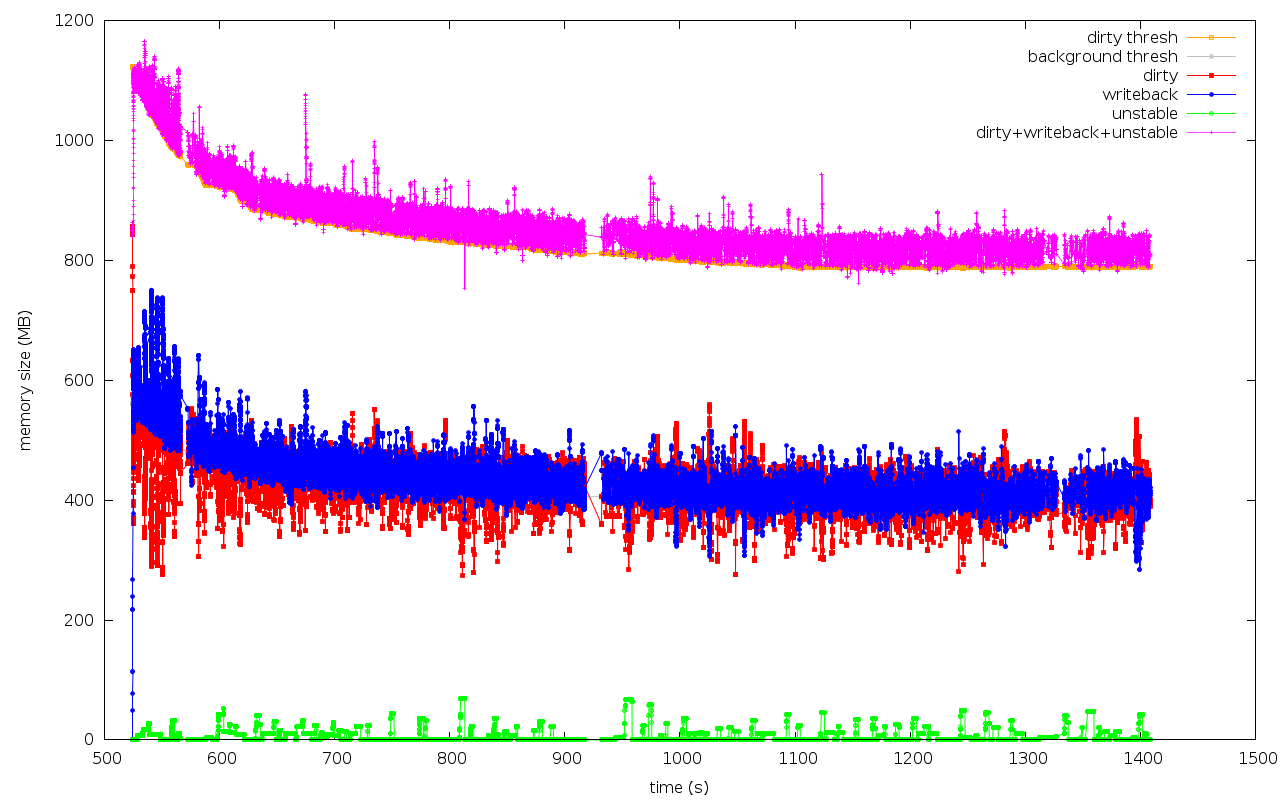Click the x-axis label 700

pos(336,758)
